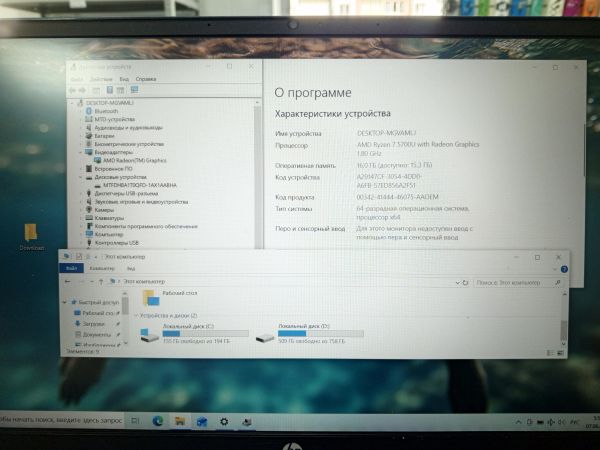
Task: Expand the Батареи category
Action: click(x=81, y=136)
